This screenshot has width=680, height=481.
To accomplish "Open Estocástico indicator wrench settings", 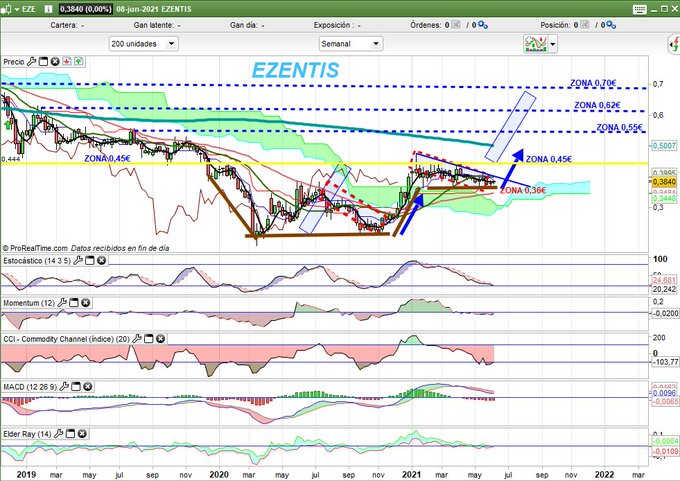I will click(78, 260).
